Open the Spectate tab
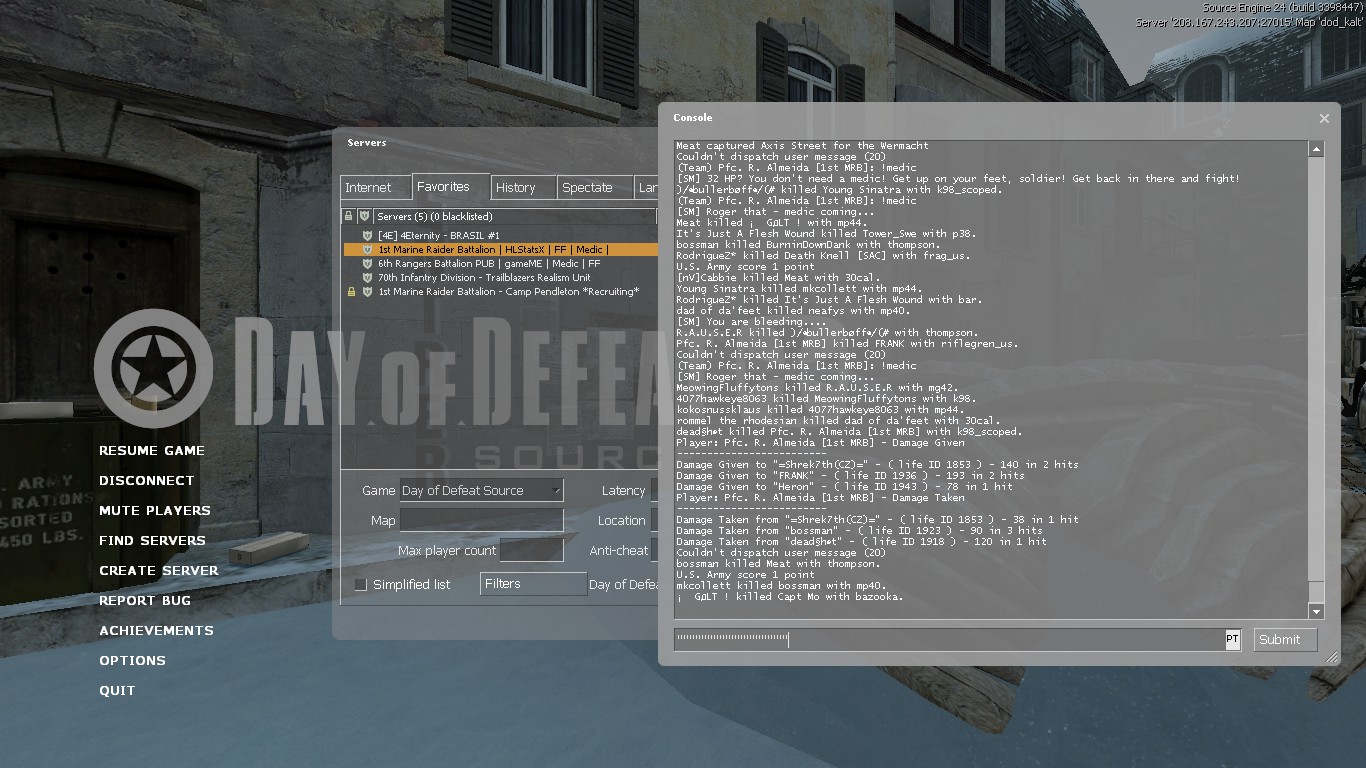This screenshot has height=768, width=1366. click(593, 187)
